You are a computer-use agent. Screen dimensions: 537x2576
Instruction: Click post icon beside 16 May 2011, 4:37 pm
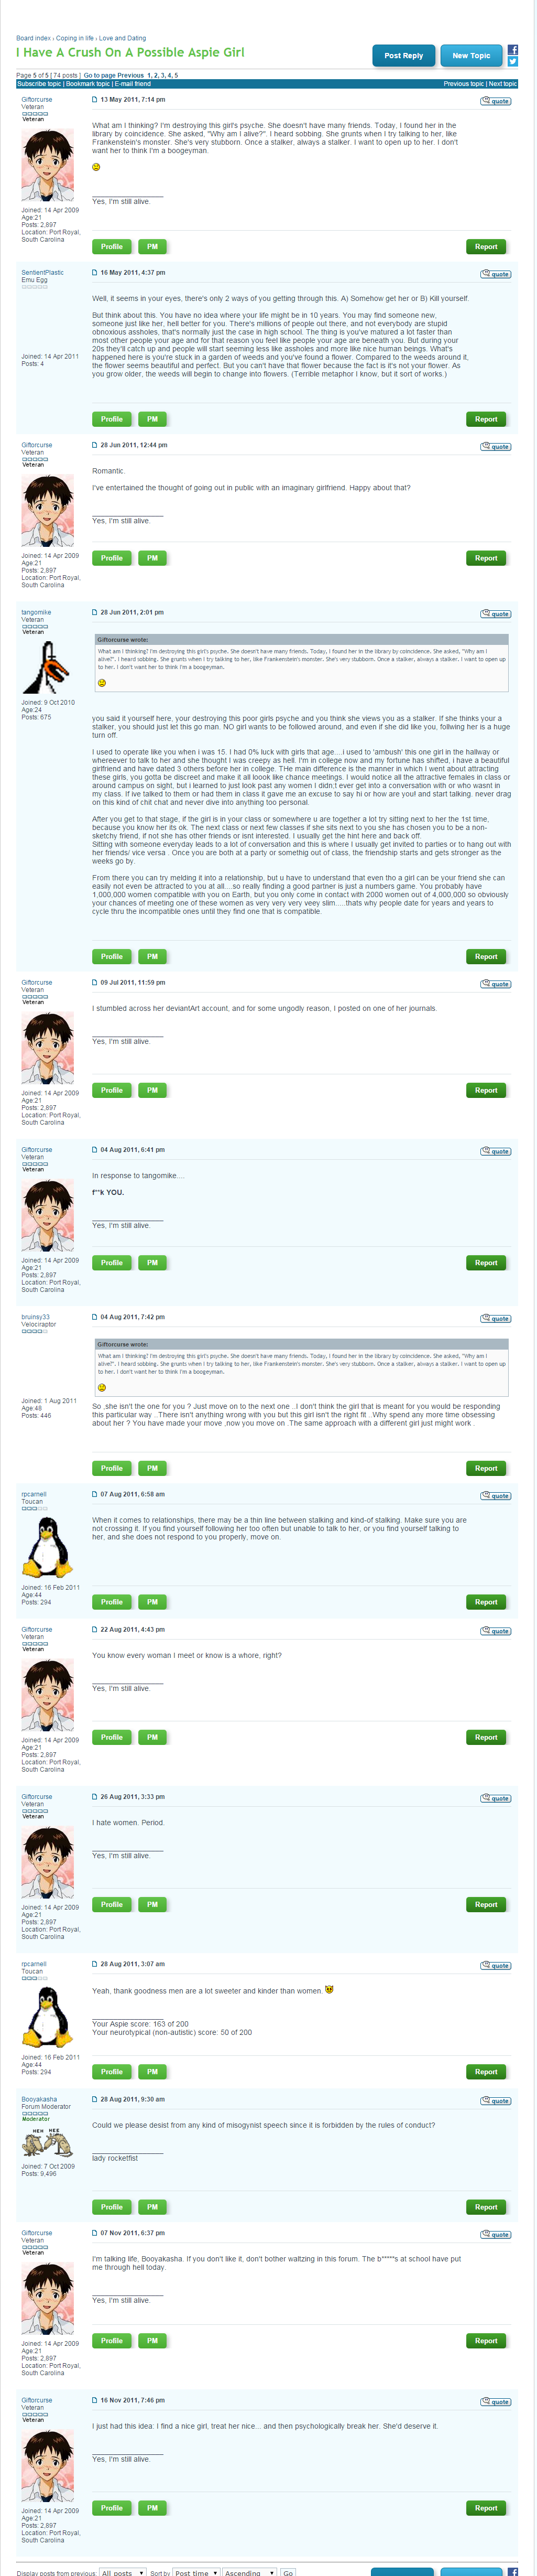point(95,273)
